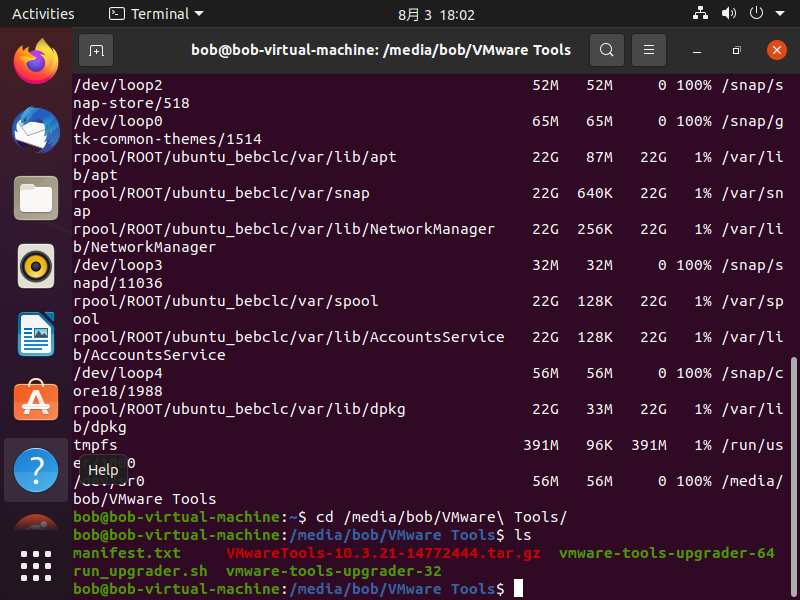
Task: Open the Activities overview
Action: click(43, 14)
